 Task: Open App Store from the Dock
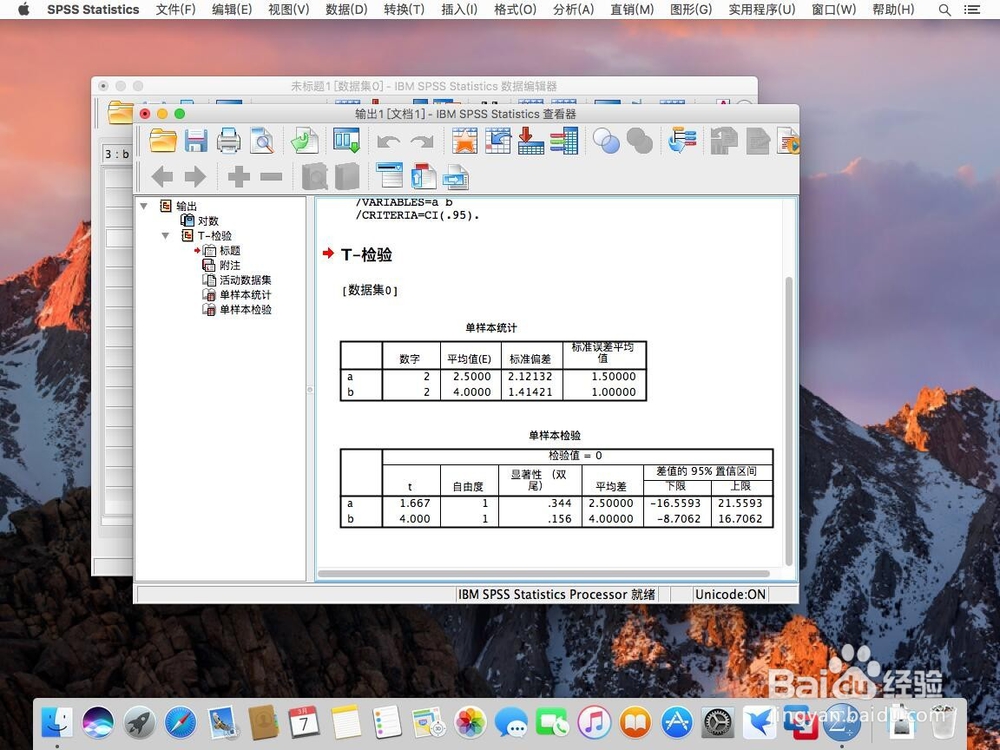pyautogui.click(x=677, y=722)
